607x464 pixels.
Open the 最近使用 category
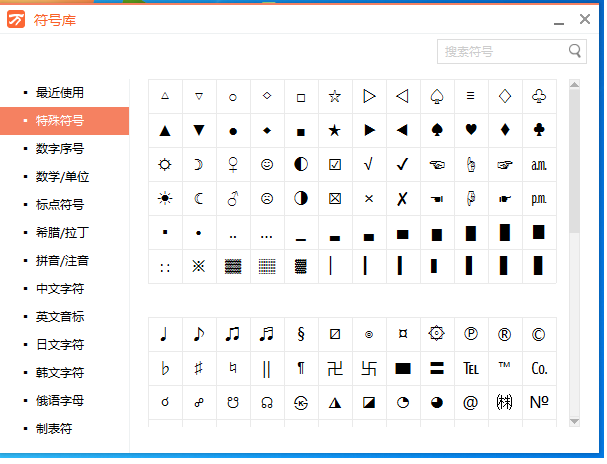click(x=60, y=92)
